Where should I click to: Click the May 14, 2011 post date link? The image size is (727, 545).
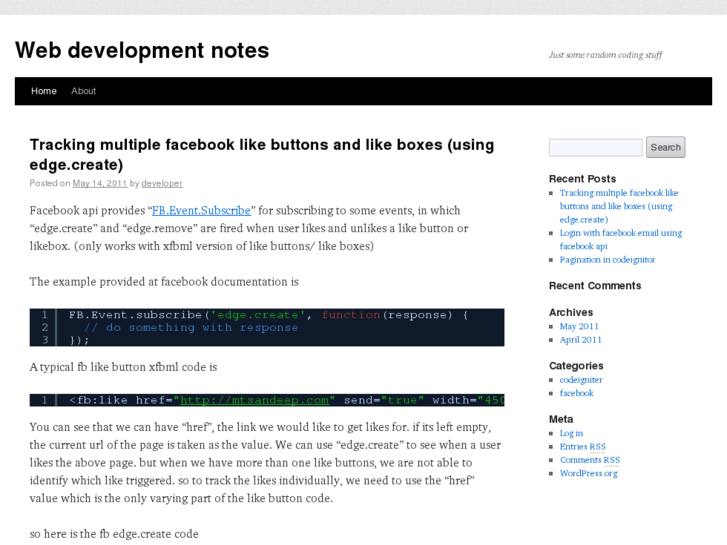coord(100,183)
